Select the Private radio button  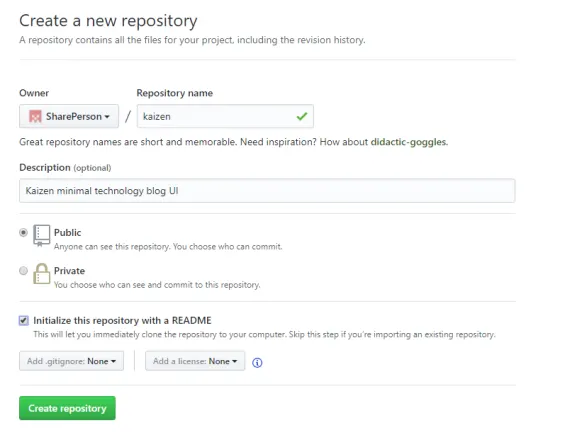pyautogui.click(x=23, y=271)
